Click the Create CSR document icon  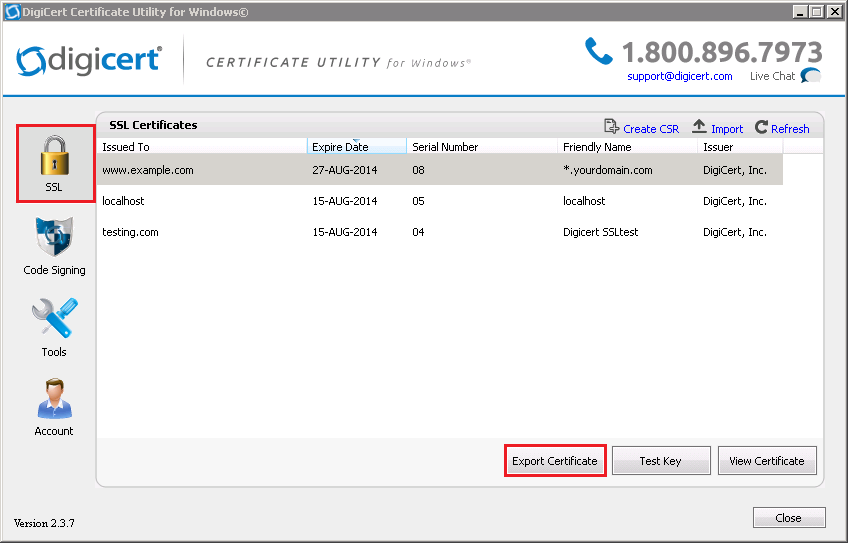click(611, 127)
